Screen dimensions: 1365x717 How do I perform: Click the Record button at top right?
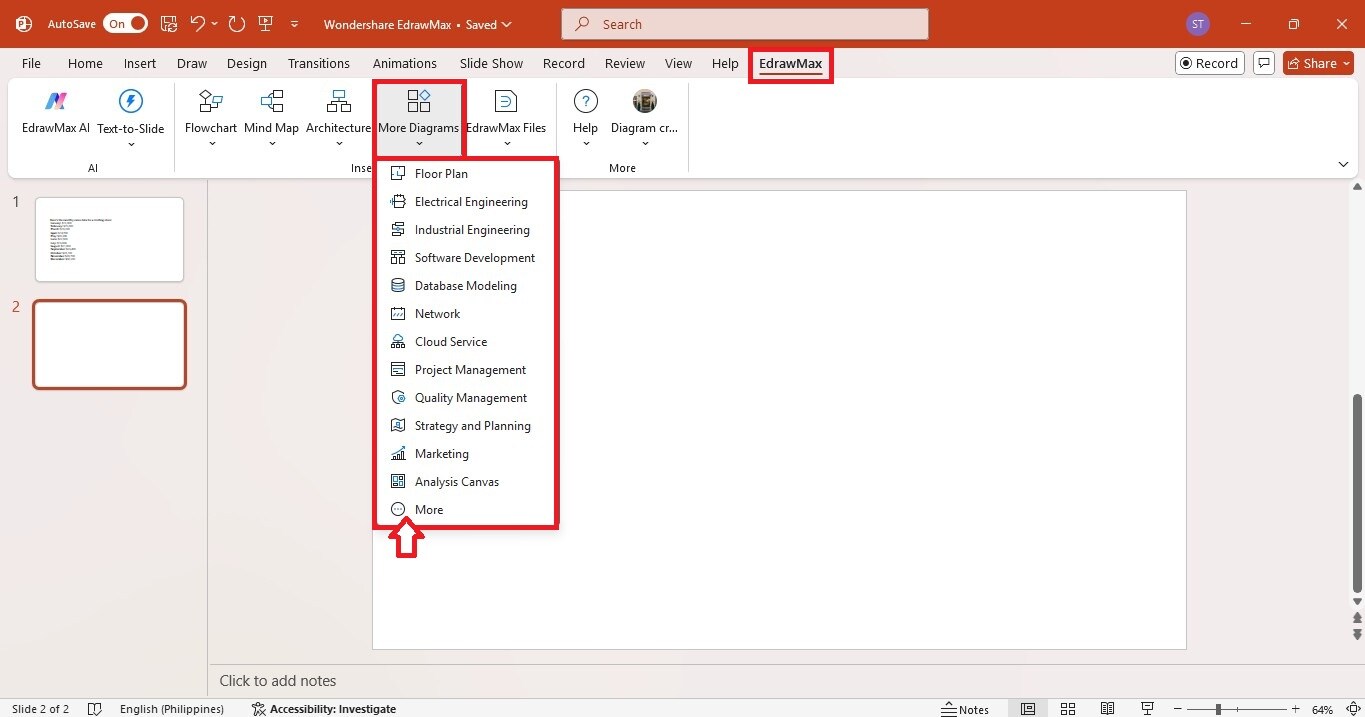(1209, 63)
